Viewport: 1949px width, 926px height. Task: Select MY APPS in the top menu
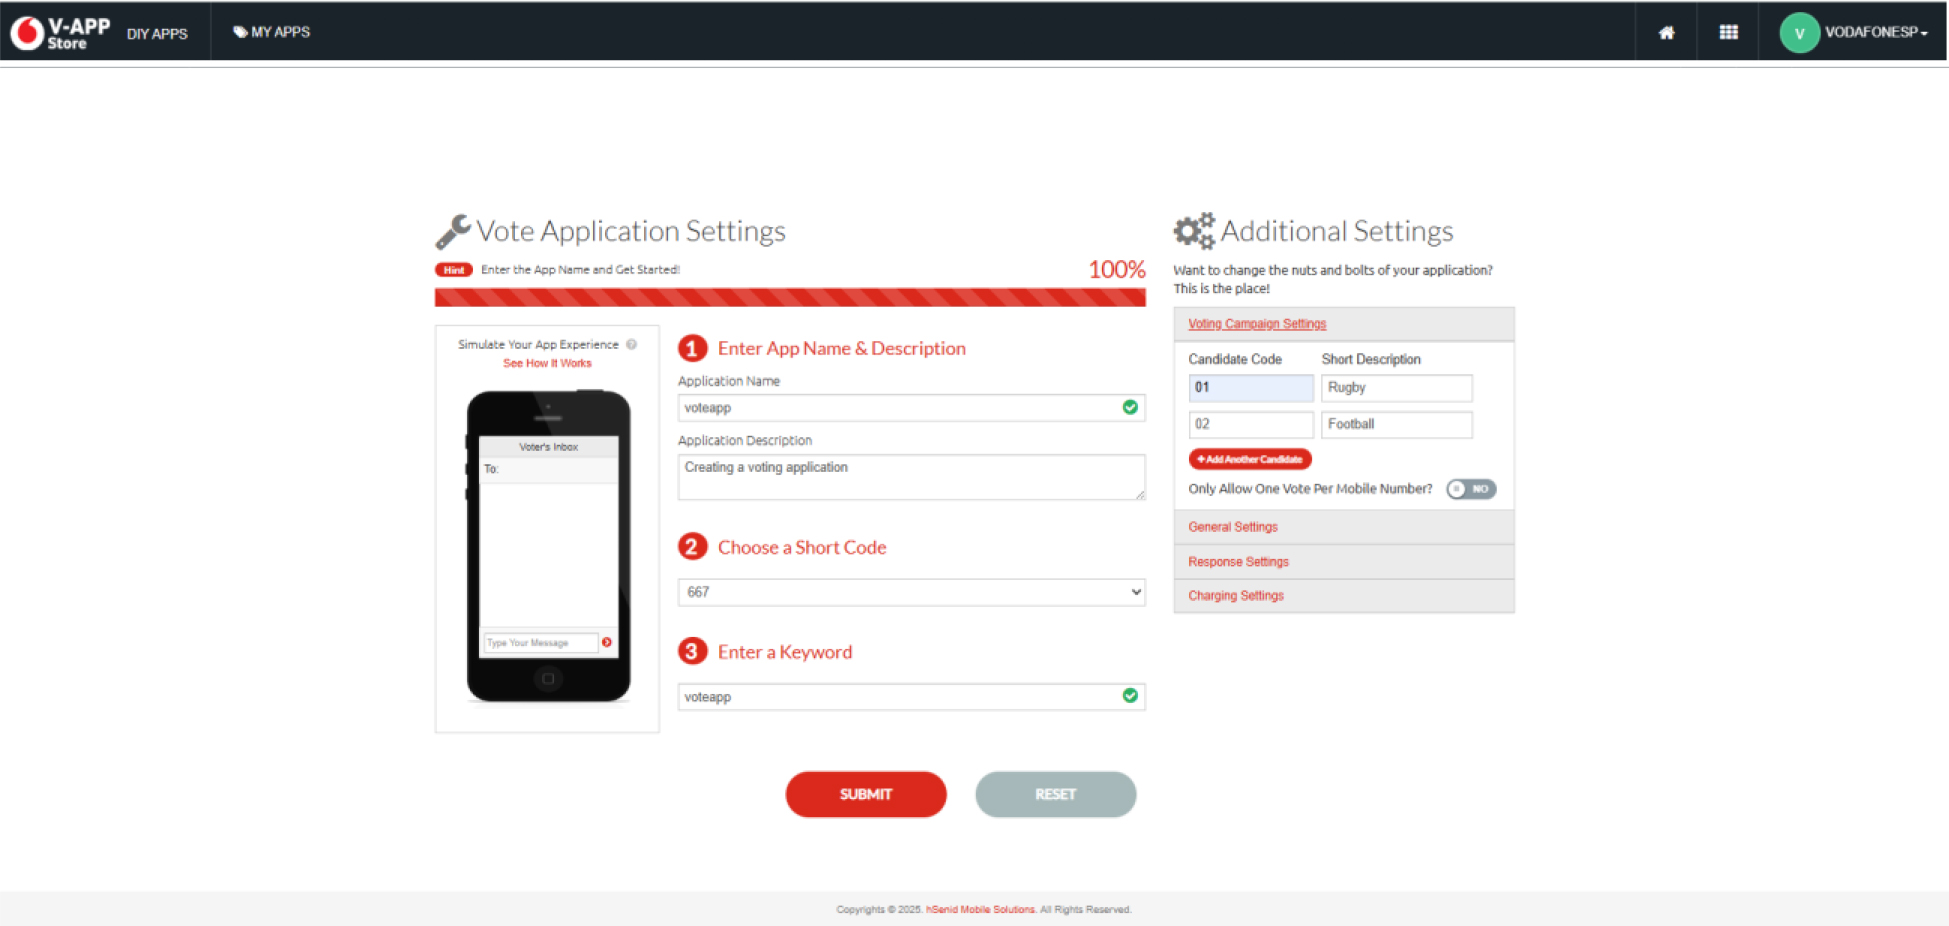(x=271, y=31)
